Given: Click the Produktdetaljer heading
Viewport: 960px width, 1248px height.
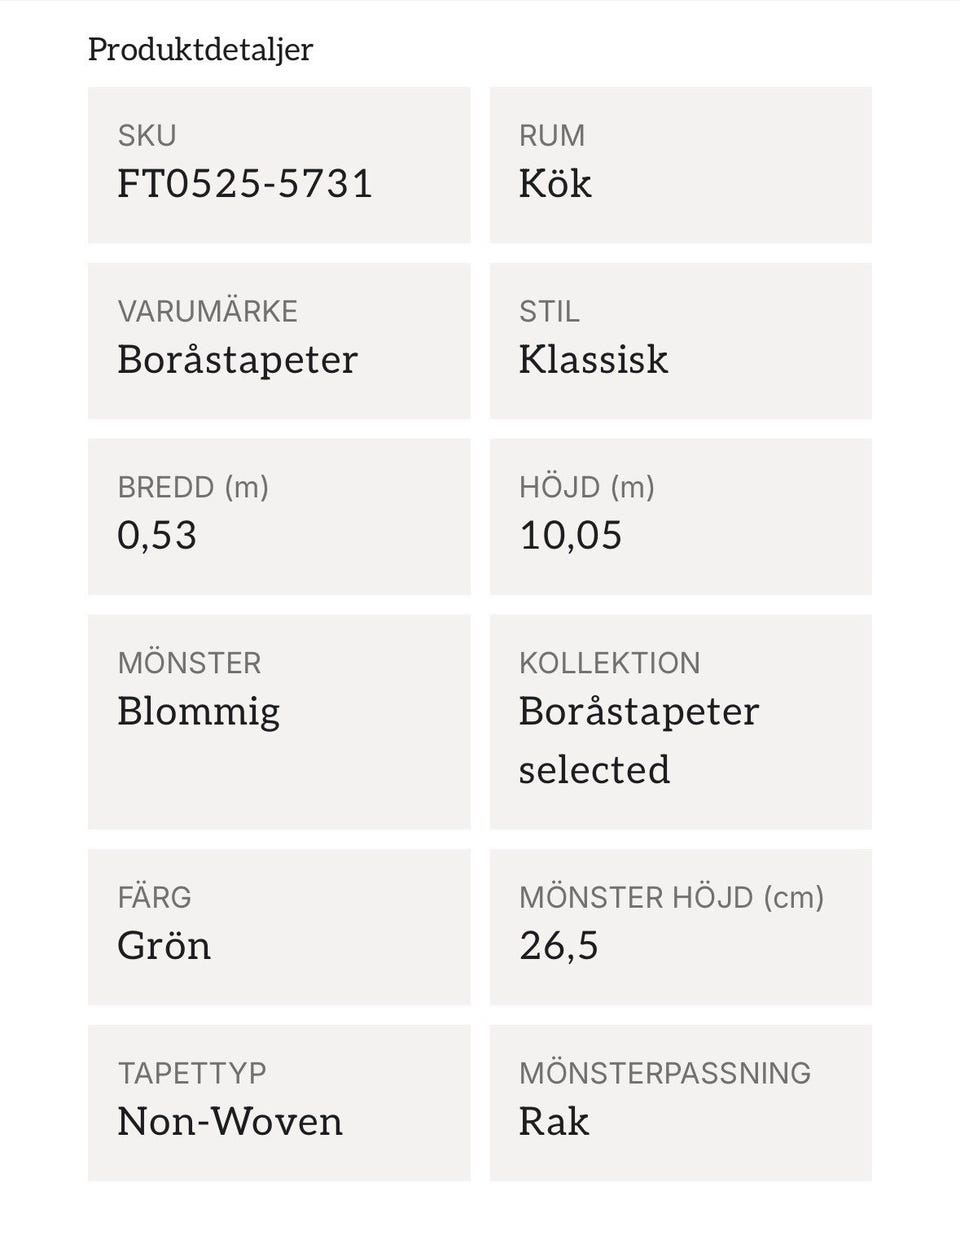Looking at the screenshot, I should pos(200,49).
